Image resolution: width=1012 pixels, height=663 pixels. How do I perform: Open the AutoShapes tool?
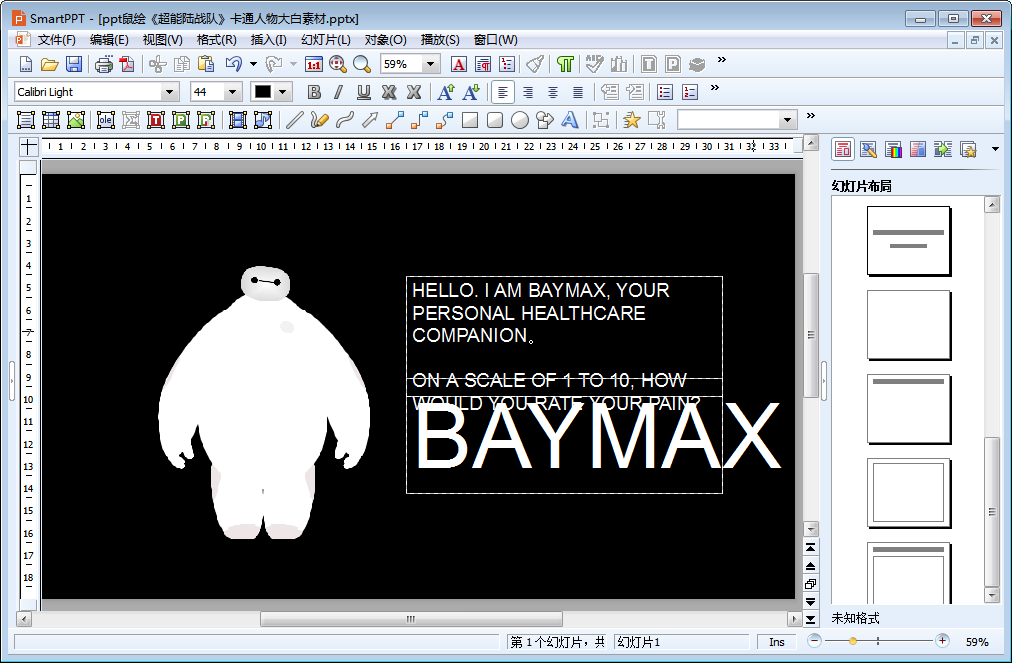coord(545,119)
